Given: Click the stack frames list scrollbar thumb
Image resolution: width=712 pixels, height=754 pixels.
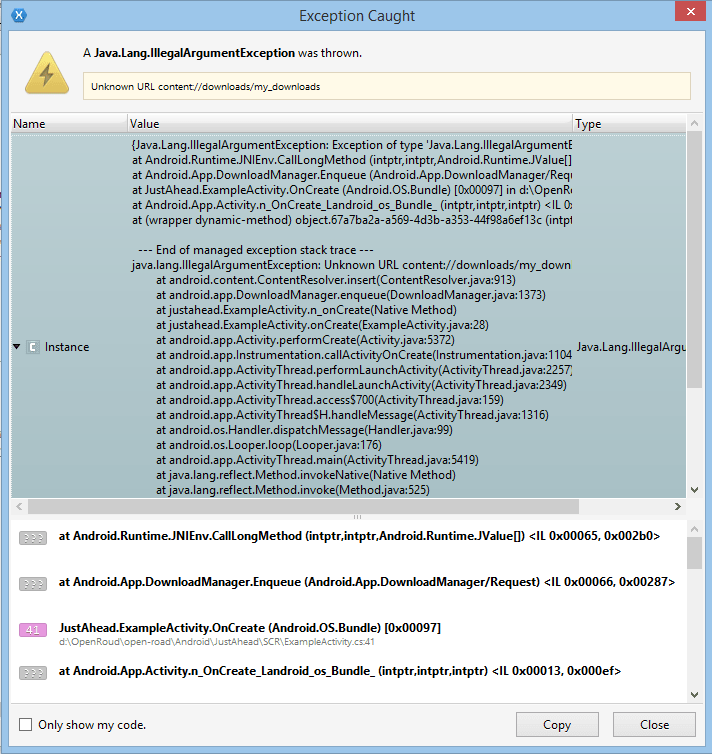Looking at the screenshot, I should (694, 553).
